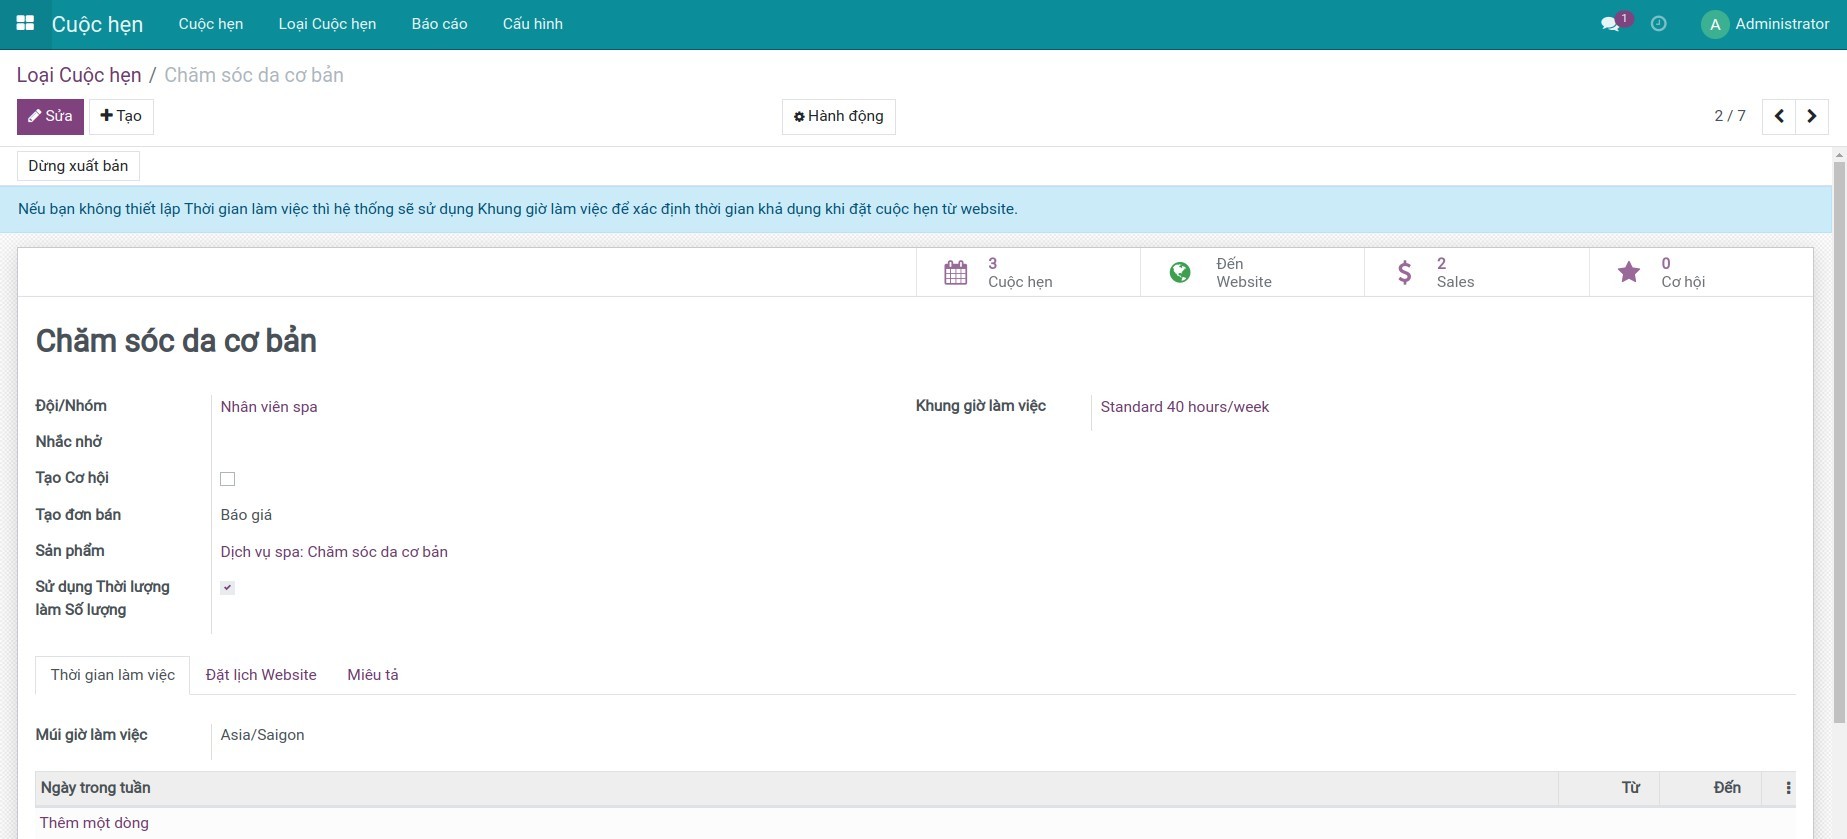Click the Sửa edit button

50,116
